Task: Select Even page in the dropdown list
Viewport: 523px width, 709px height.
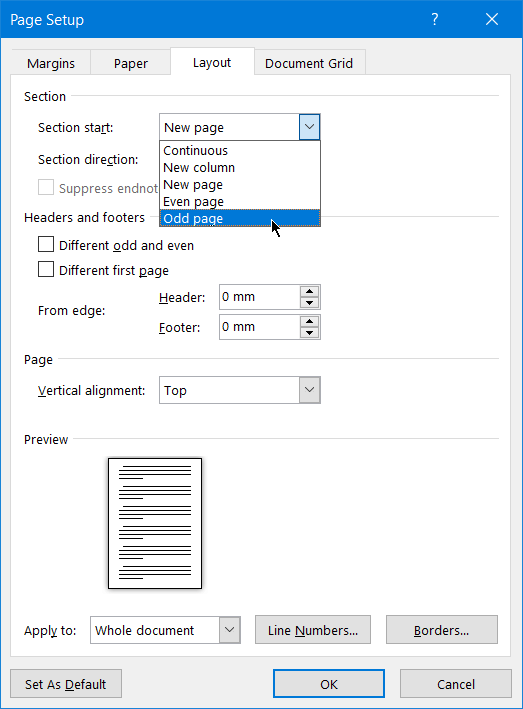Action: pos(240,202)
